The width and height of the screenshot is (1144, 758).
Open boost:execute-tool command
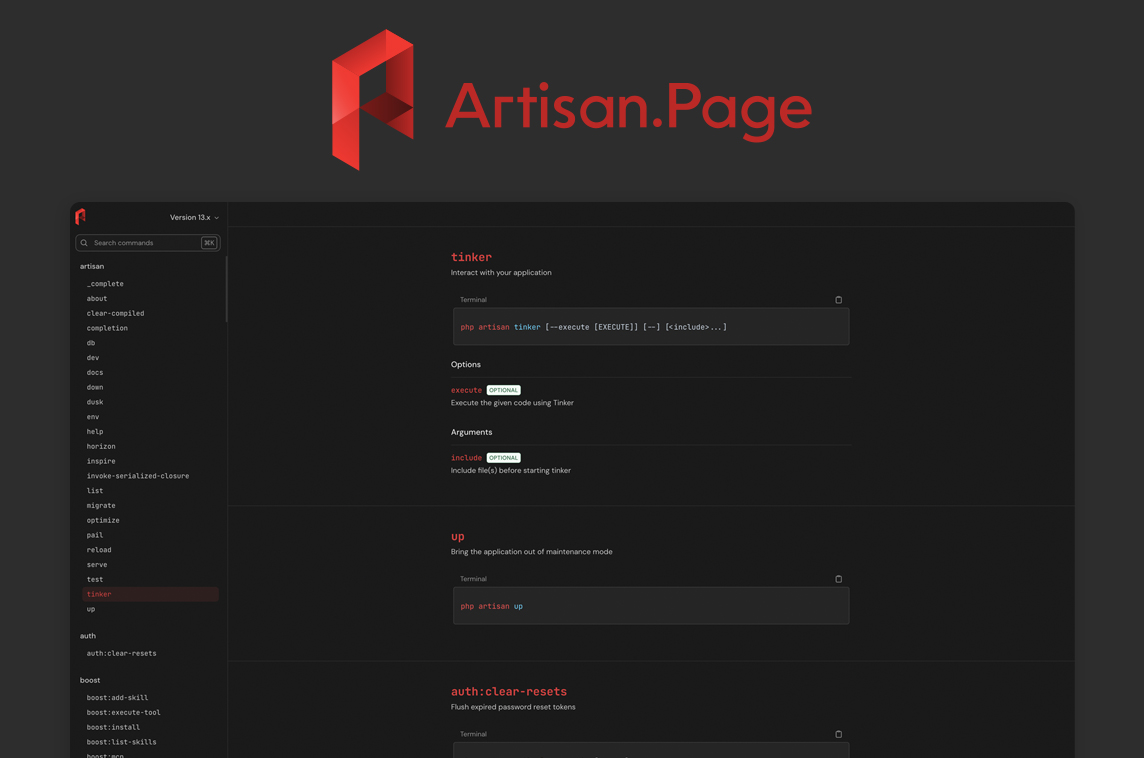pyautogui.click(x=123, y=713)
